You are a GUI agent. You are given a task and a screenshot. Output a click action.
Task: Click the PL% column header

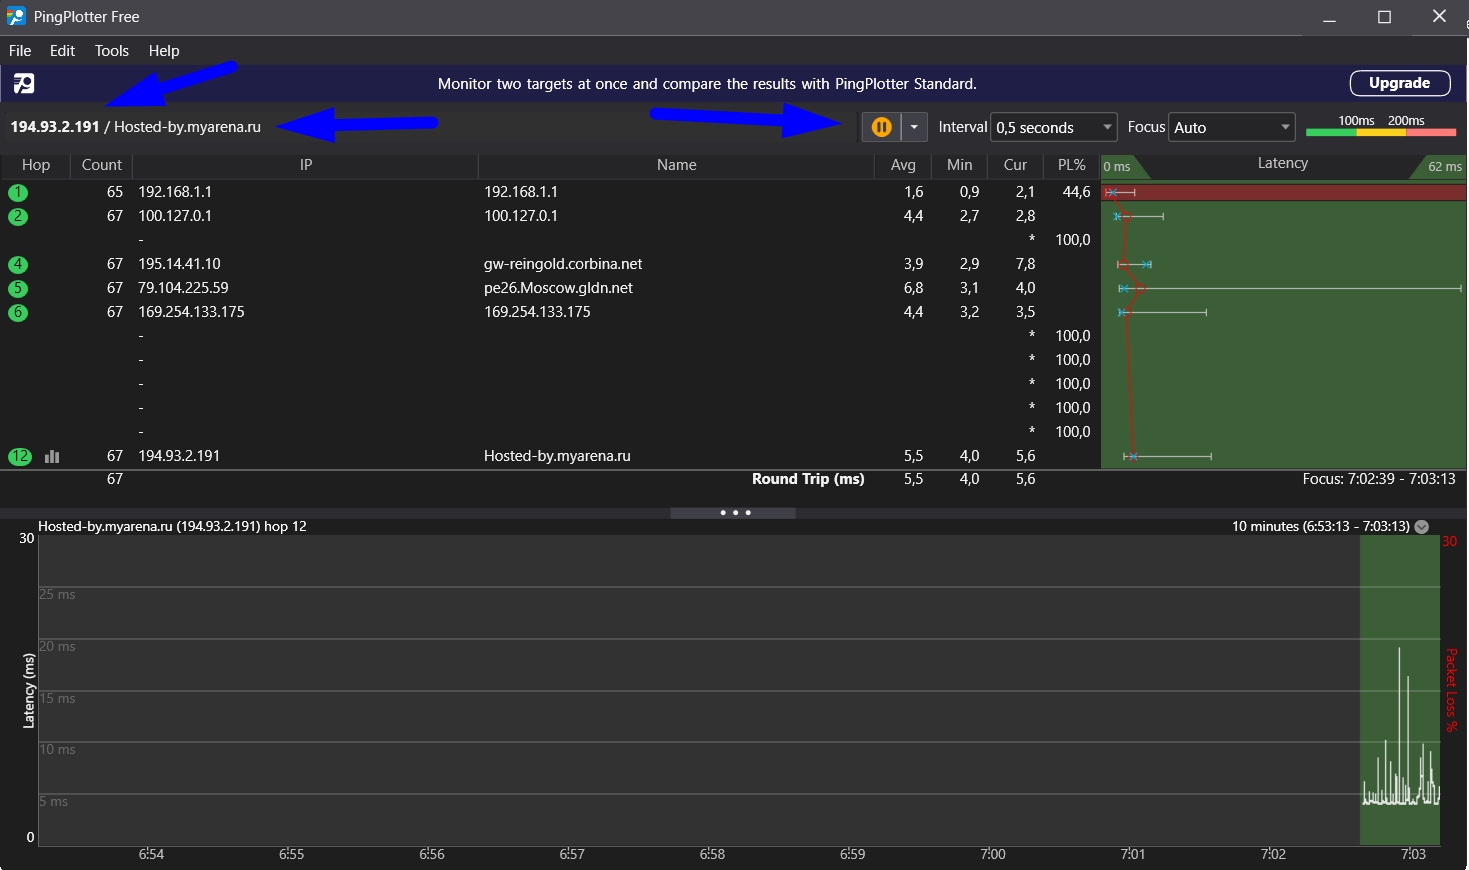(x=1072, y=165)
